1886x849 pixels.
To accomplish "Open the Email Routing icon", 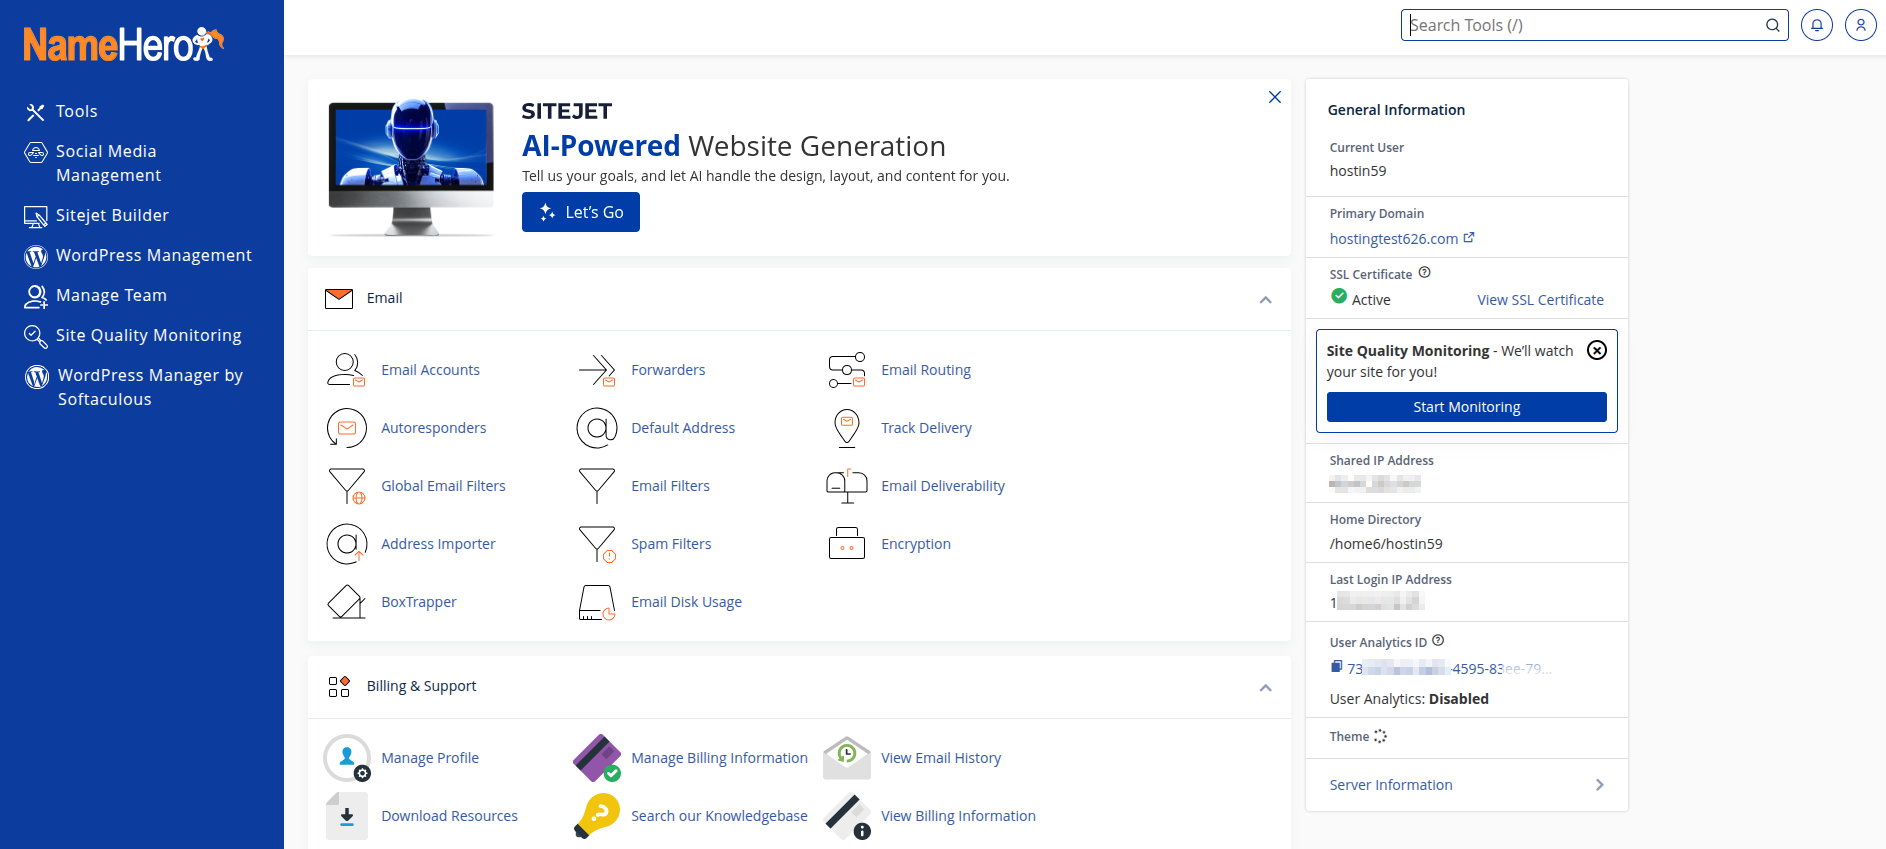I will click(x=847, y=370).
